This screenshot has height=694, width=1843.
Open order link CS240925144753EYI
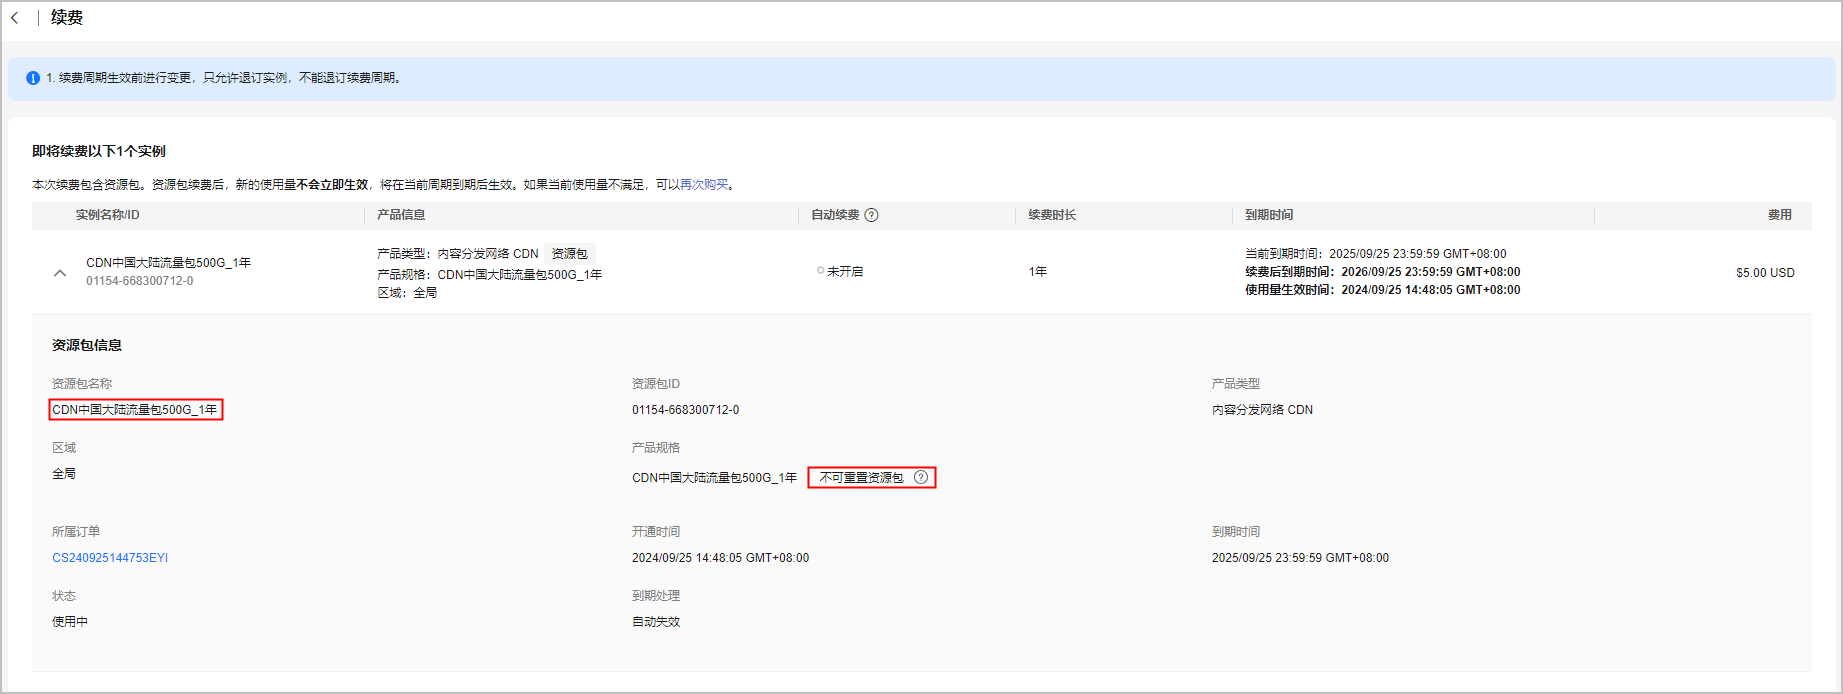point(110,558)
